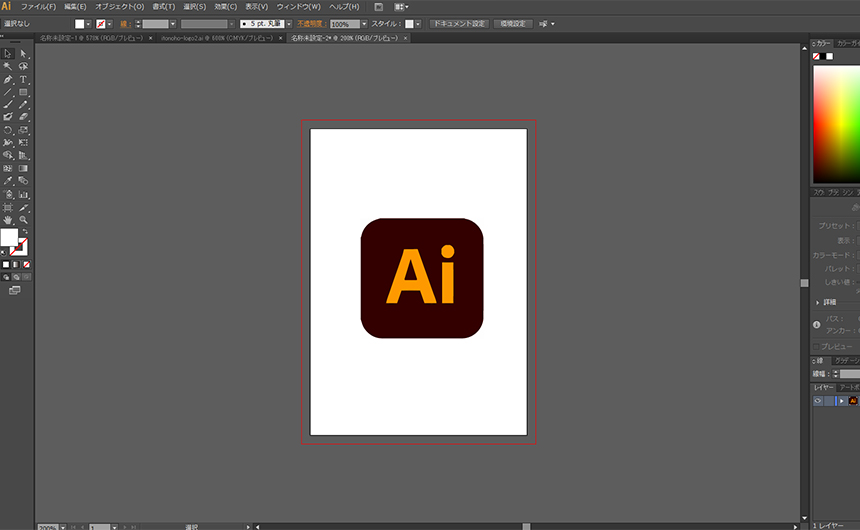Select the Eyedropper tool

click(8, 181)
